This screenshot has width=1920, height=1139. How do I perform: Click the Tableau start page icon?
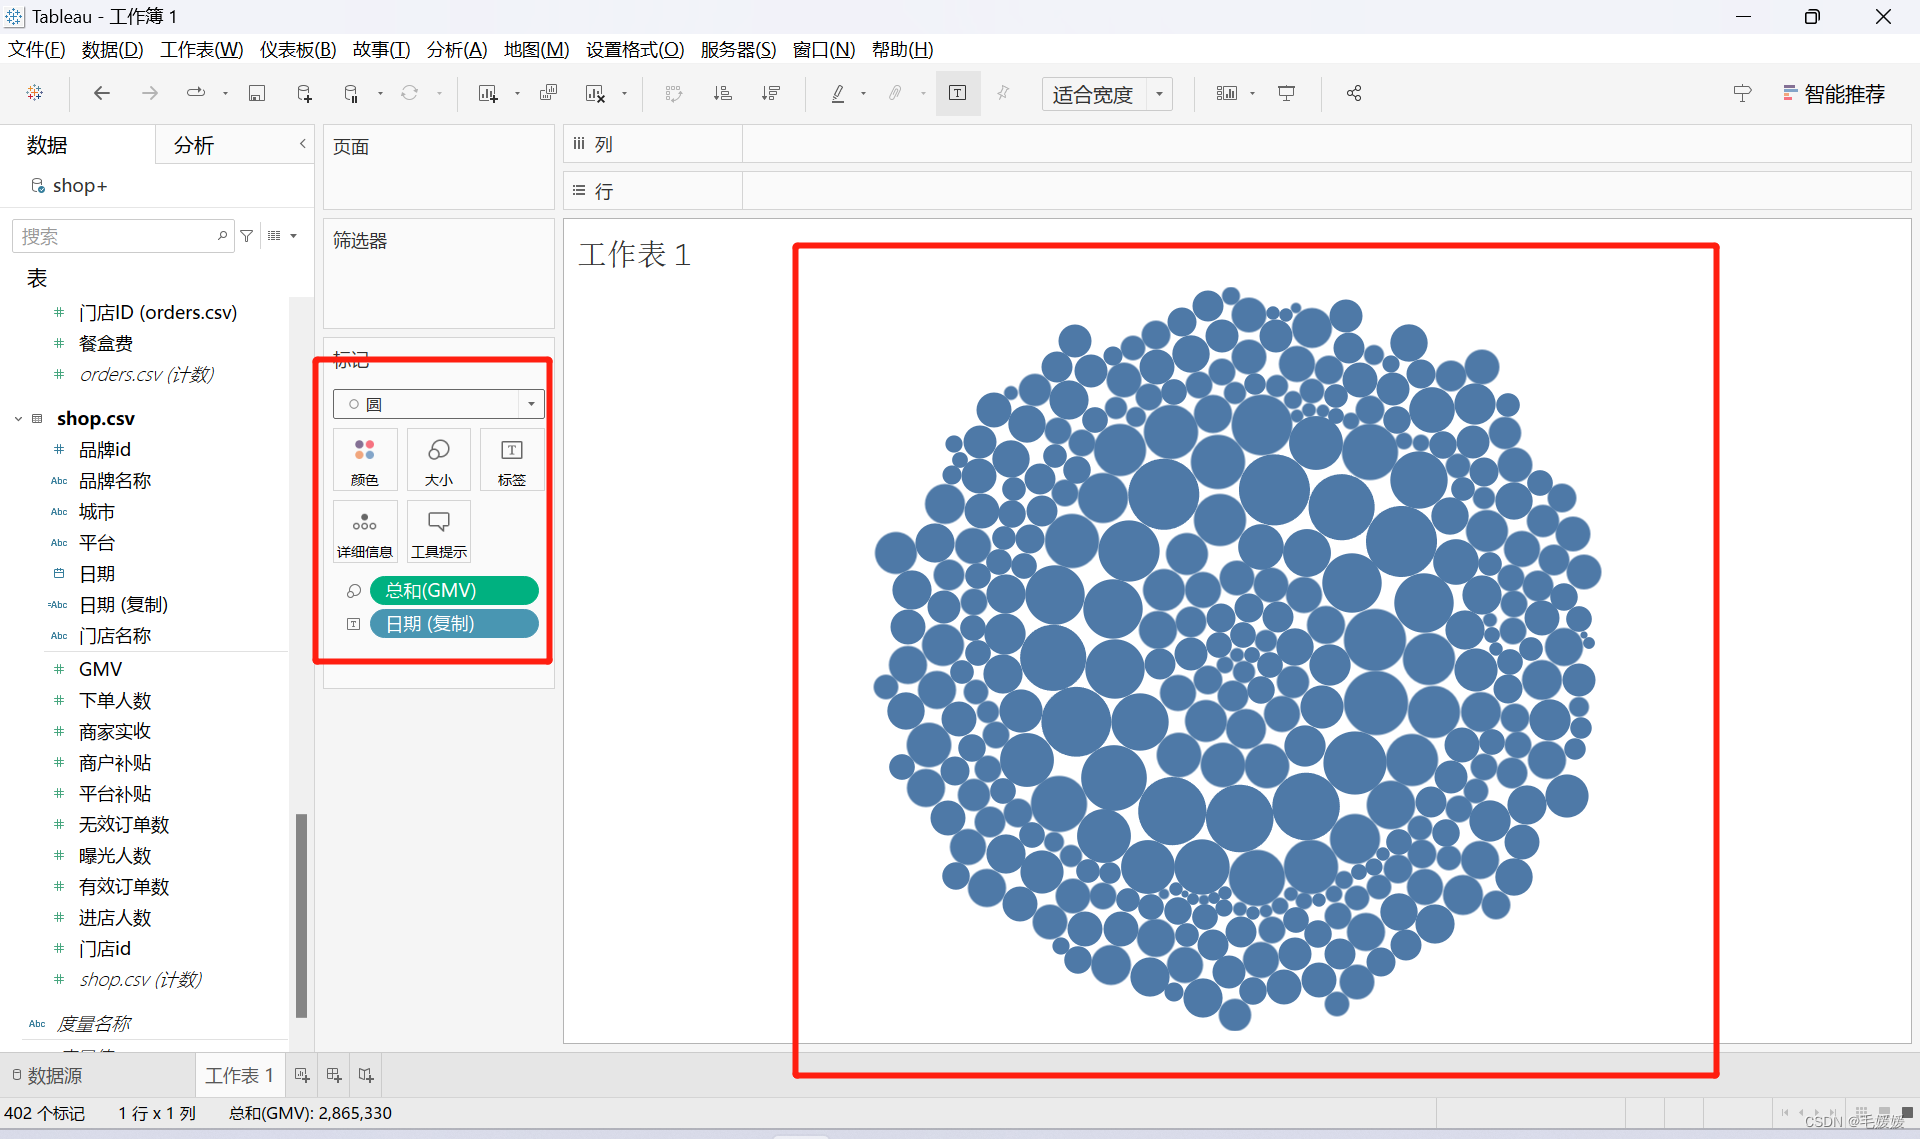point(35,93)
